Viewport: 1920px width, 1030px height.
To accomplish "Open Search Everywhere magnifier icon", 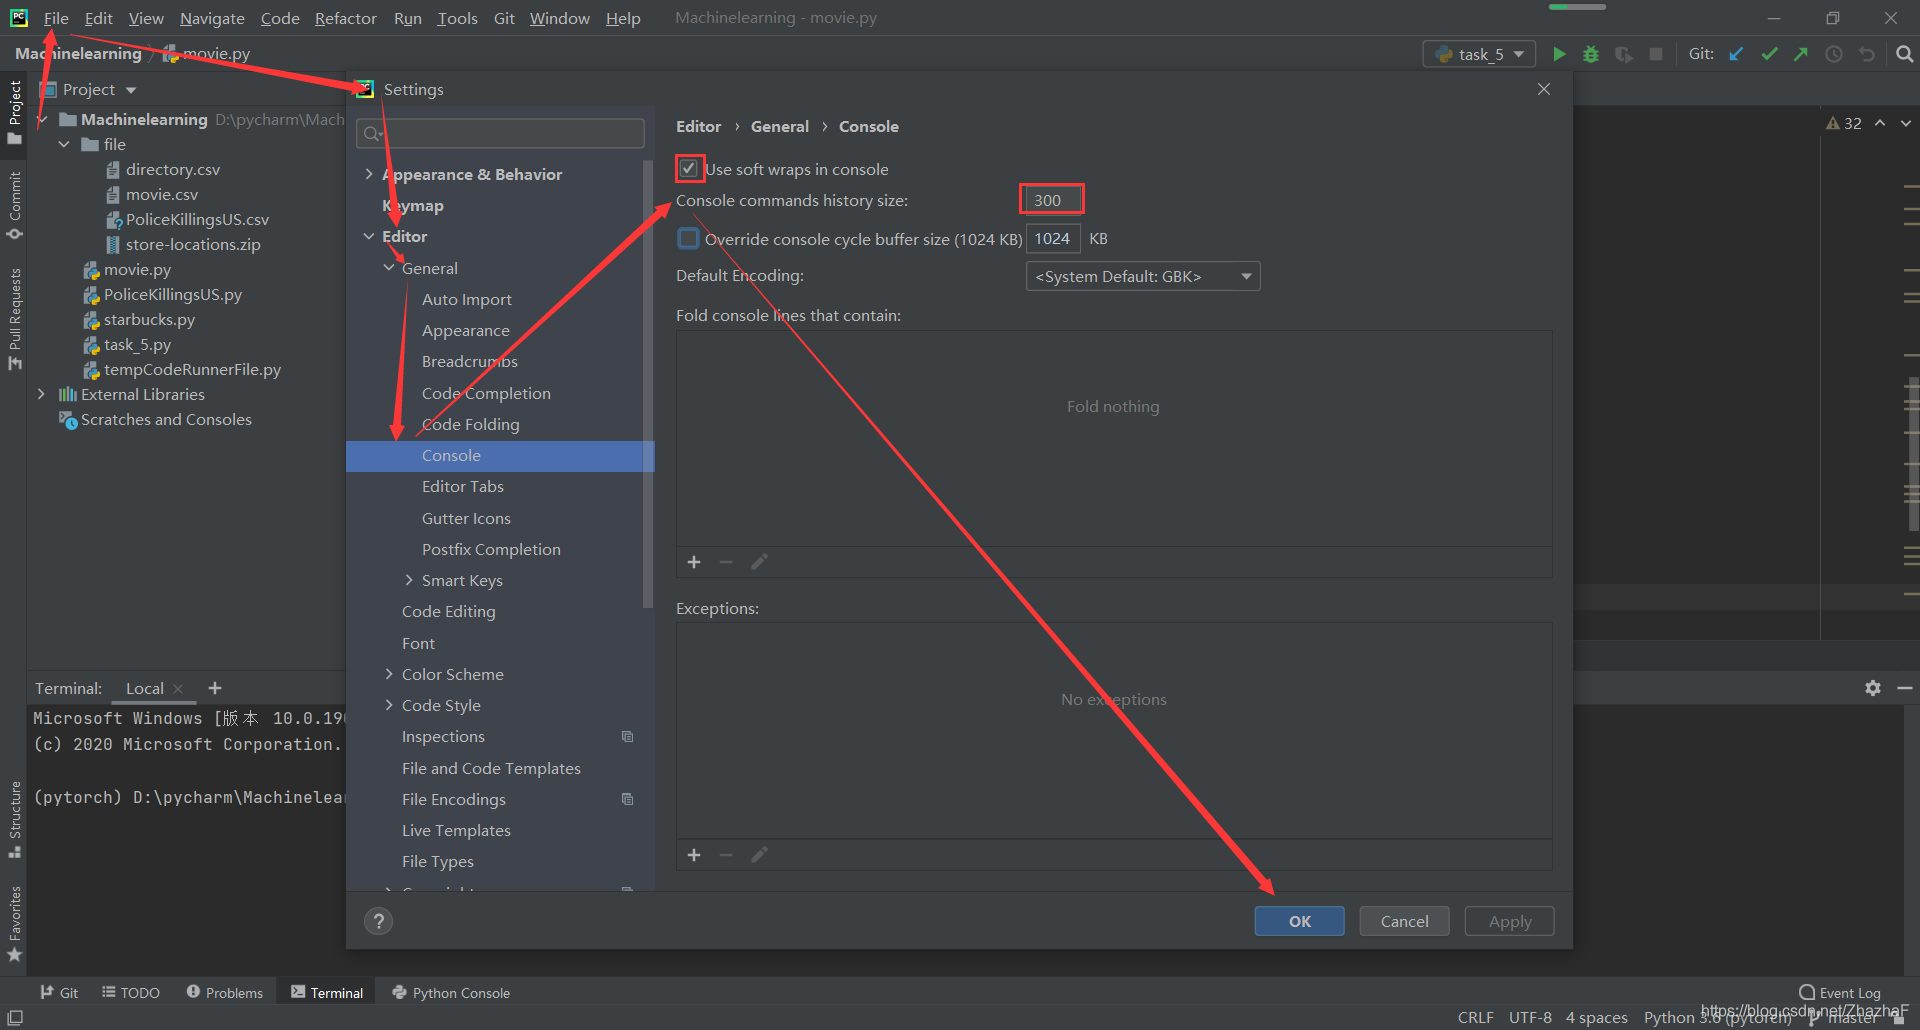I will pyautogui.click(x=1905, y=54).
